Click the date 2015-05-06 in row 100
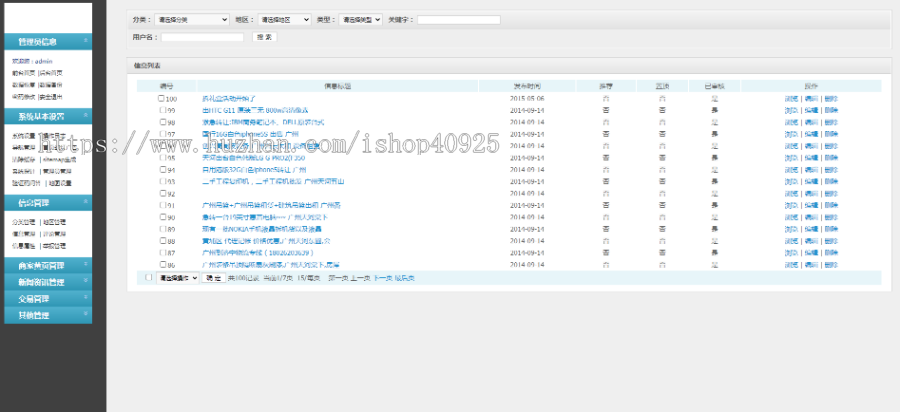The width and height of the screenshot is (900, 412). [x=527, y=99]
